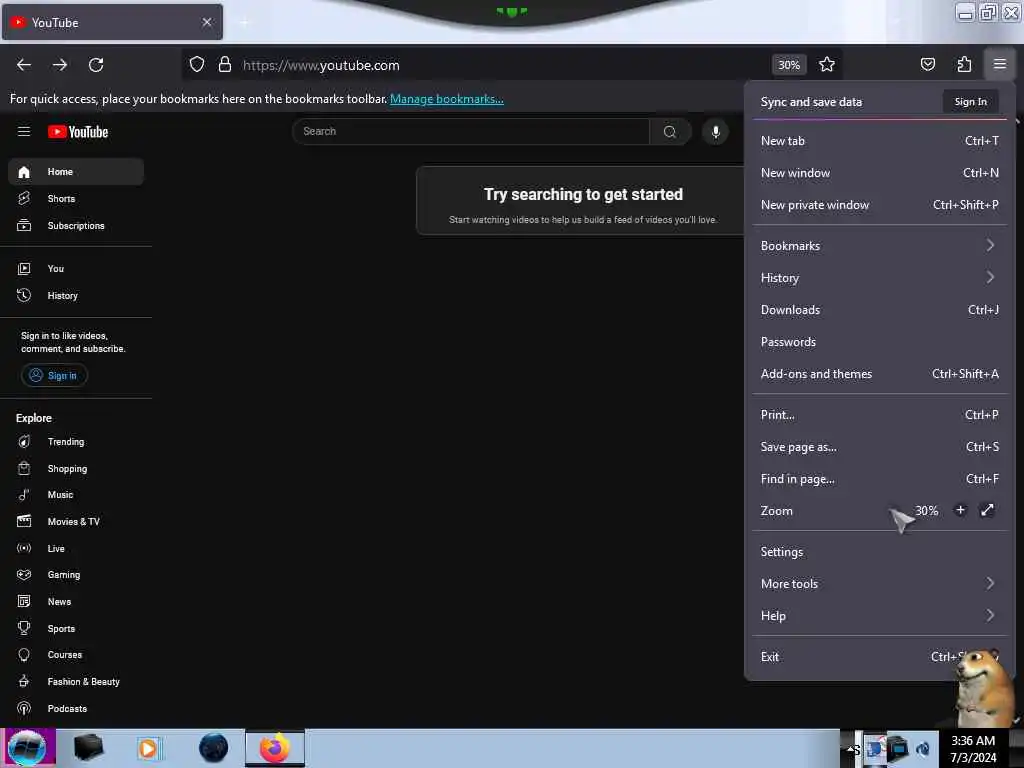Reset zoom via the 30% address-bar badge
Screen dimensions: 1024x768
(789, 65)
